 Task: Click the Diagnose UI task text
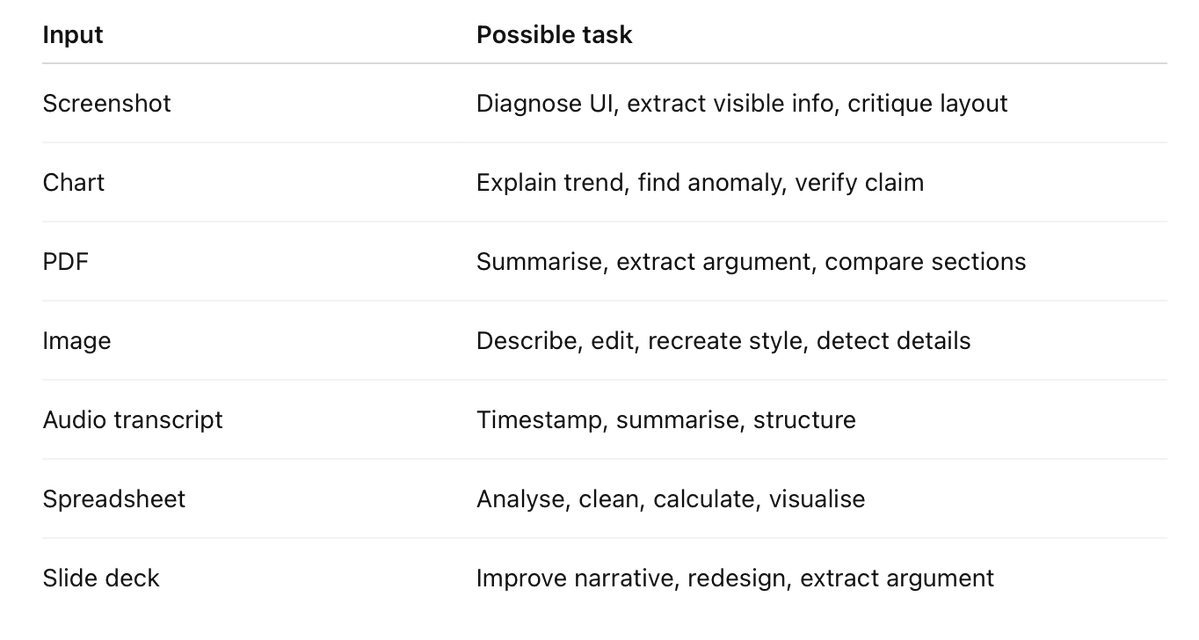[545, 103]
